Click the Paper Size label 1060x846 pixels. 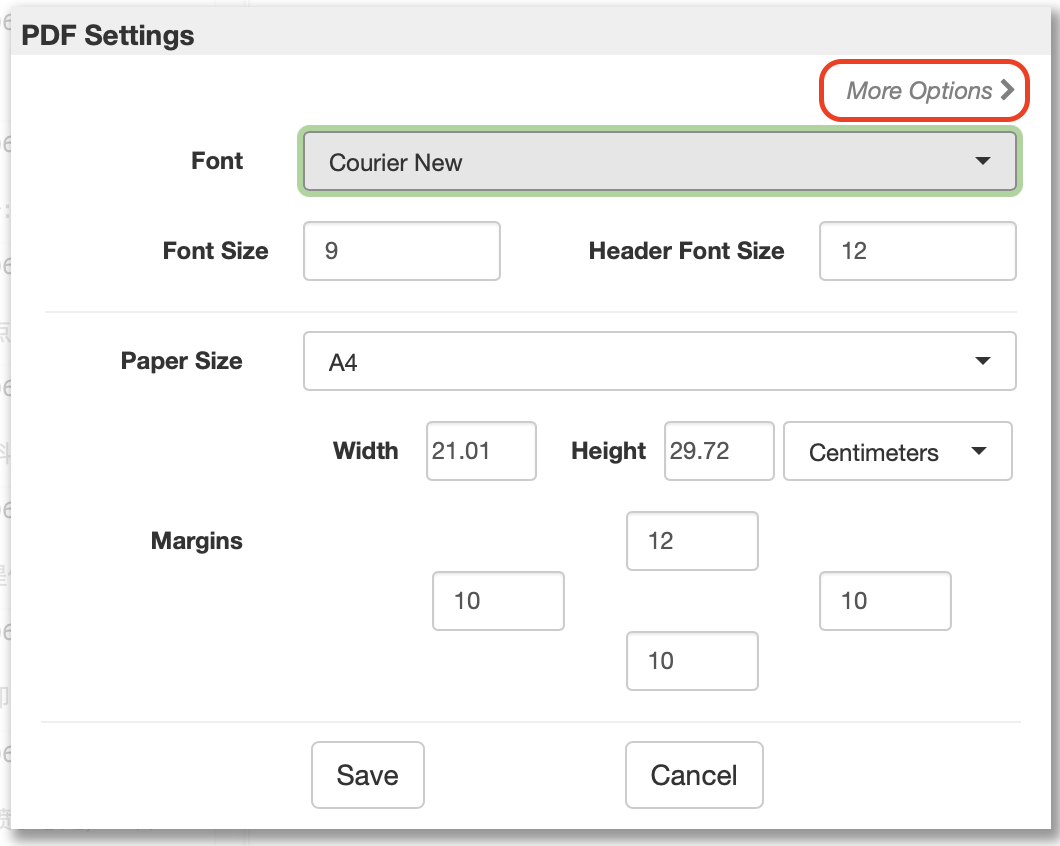pos(182,361)
